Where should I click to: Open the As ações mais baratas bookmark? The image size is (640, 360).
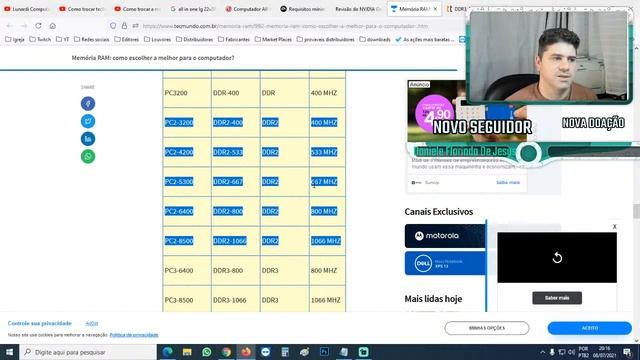coord(424,40)
